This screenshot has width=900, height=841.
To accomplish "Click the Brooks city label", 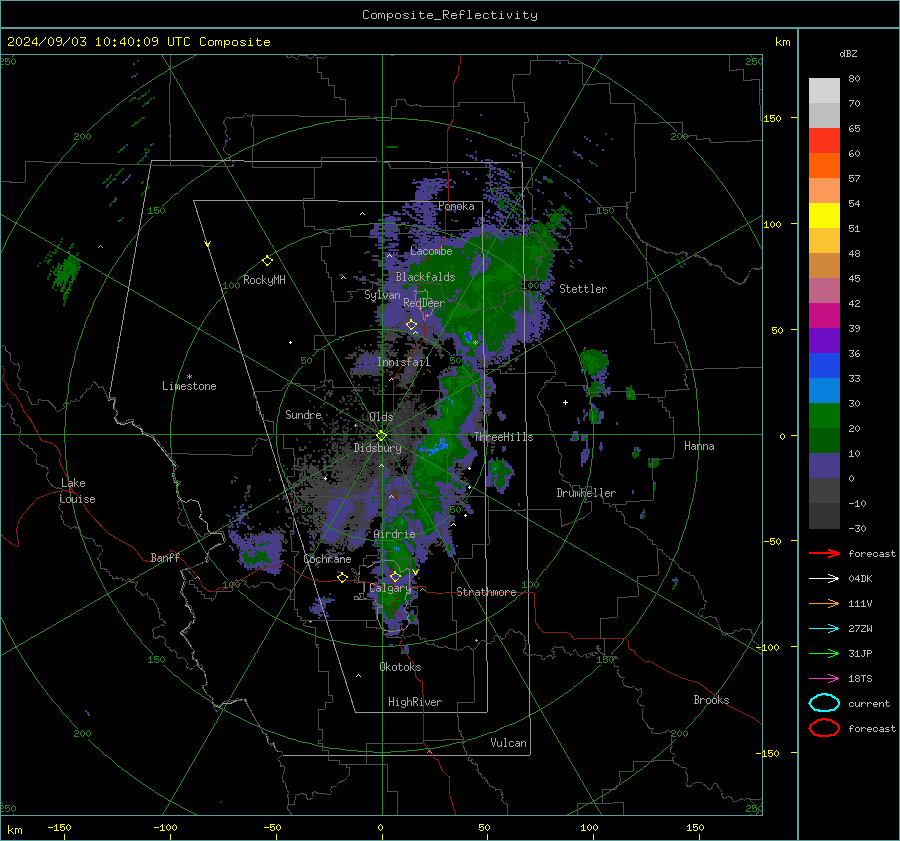I will click(x=711, y=700).
